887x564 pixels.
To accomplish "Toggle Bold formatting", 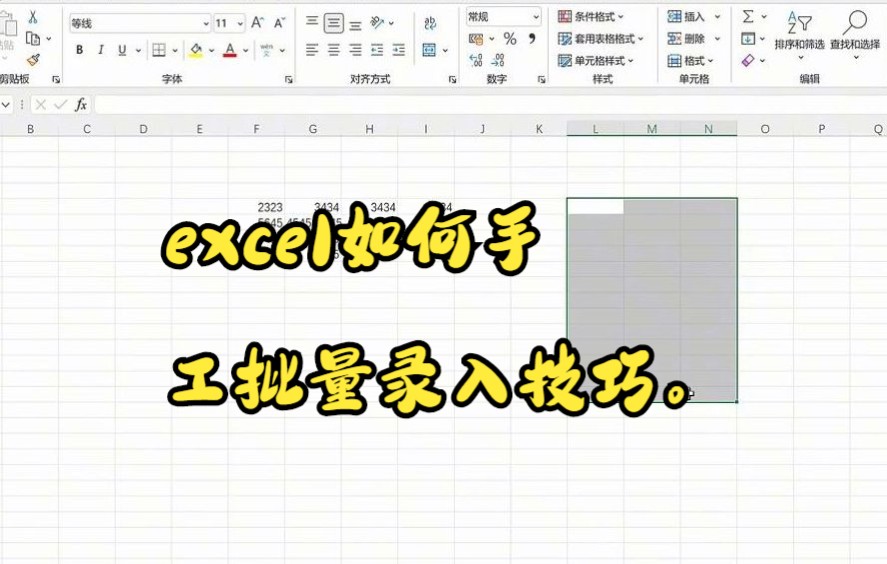I will click(x=79, y=50).
